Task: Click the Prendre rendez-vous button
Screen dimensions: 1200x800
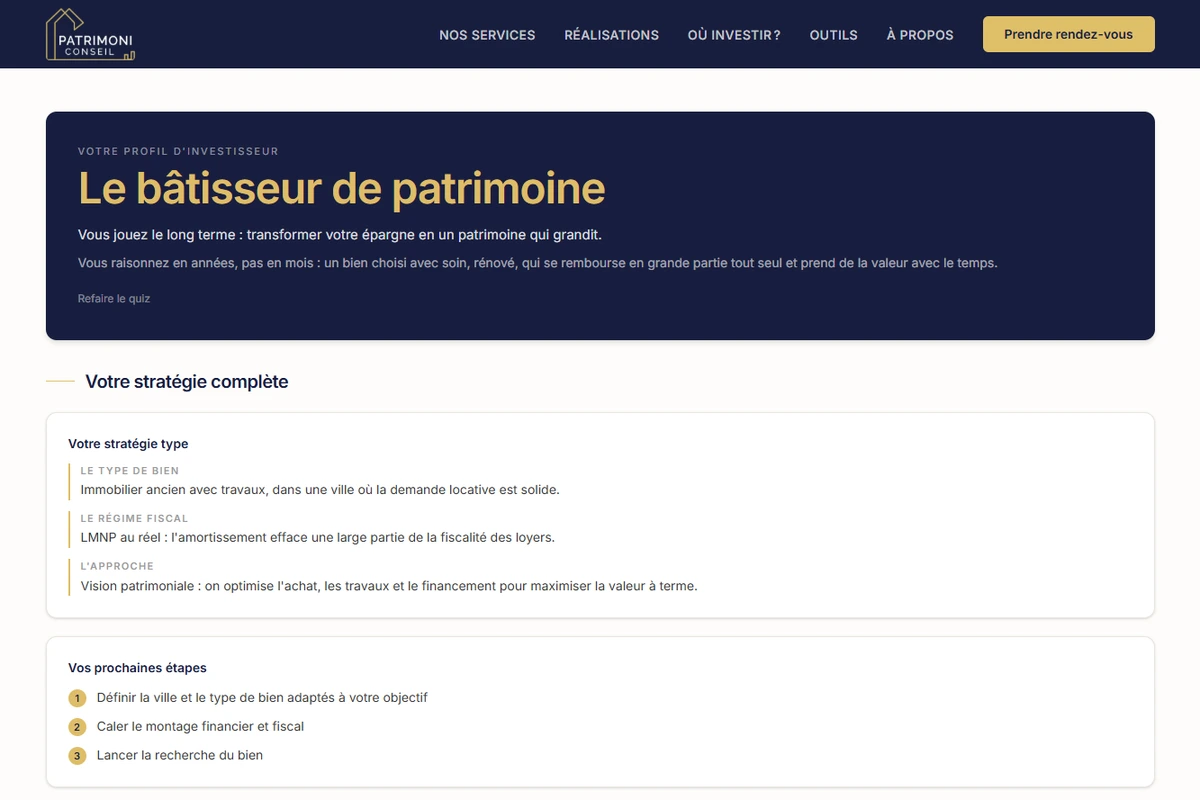Action: [1068, 34]
